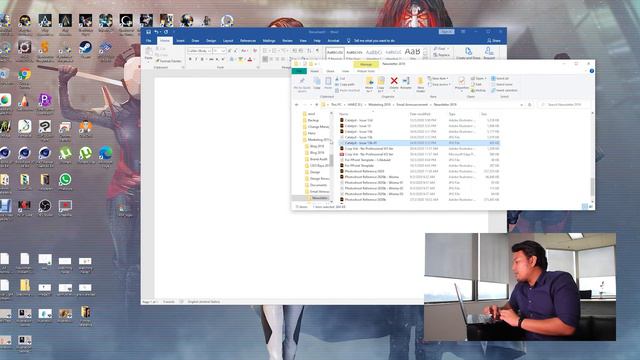Click Format Painter in Word ribbon
Screen dimensions: 640x360
tap(168, 61)
